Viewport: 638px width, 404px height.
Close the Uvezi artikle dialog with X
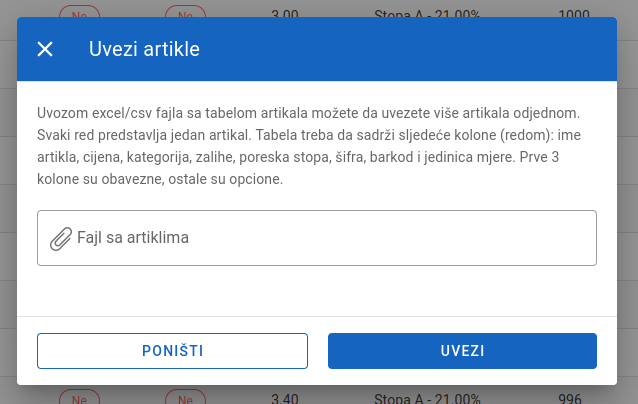pyautogui.click(x=45, y=49)
